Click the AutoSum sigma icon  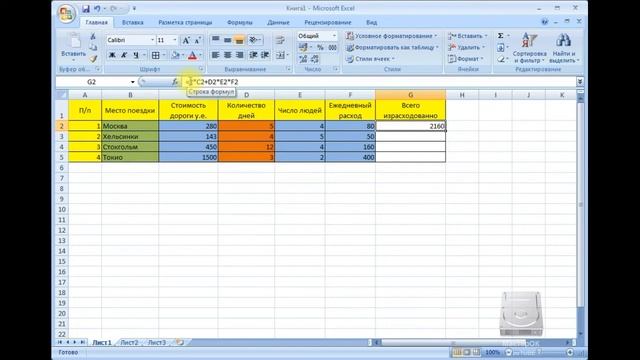(501, 36)
